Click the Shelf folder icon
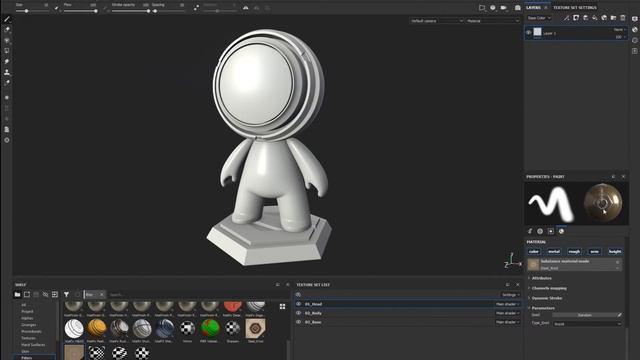This screenshot has width=640, height=360. pos(17,294)
